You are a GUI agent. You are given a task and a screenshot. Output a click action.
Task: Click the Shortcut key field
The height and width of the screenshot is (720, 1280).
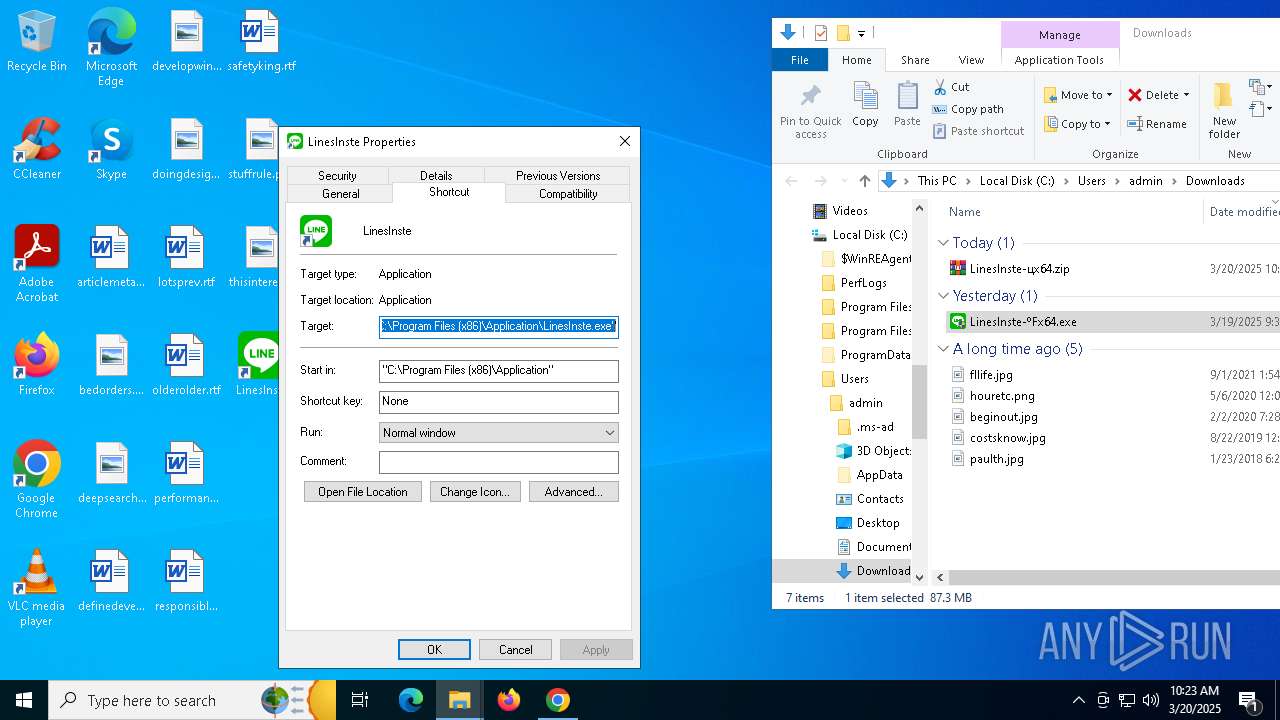[499, 401]
